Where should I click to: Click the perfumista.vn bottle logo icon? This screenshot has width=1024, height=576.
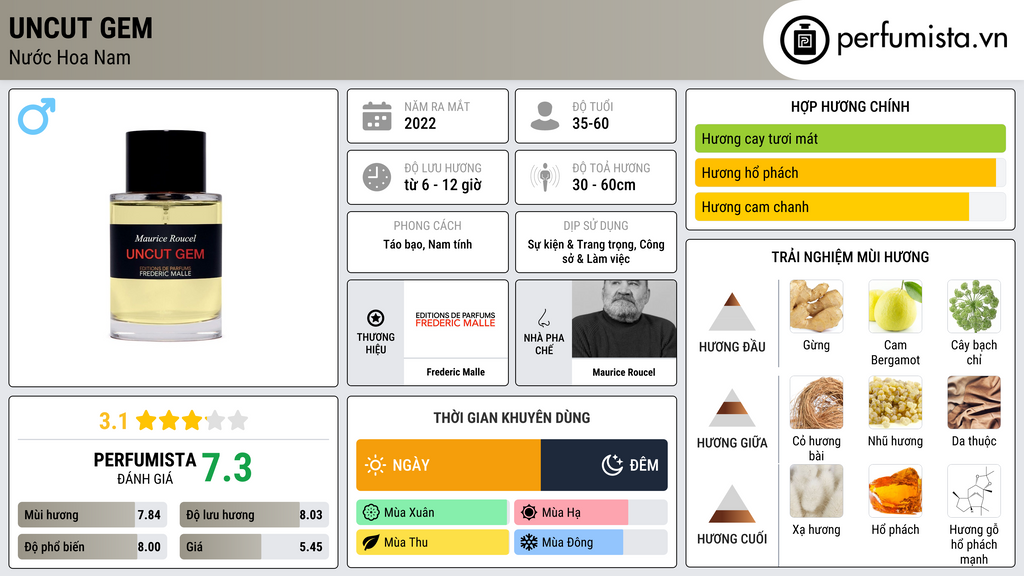804,40
